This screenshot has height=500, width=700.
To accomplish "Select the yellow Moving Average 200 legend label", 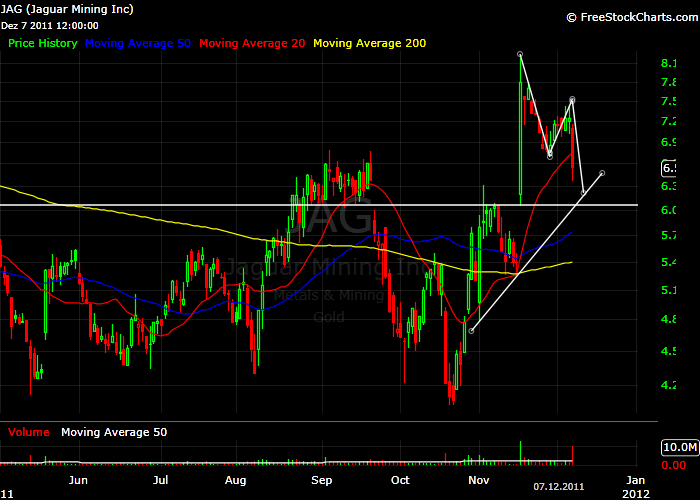I will 370,43.
